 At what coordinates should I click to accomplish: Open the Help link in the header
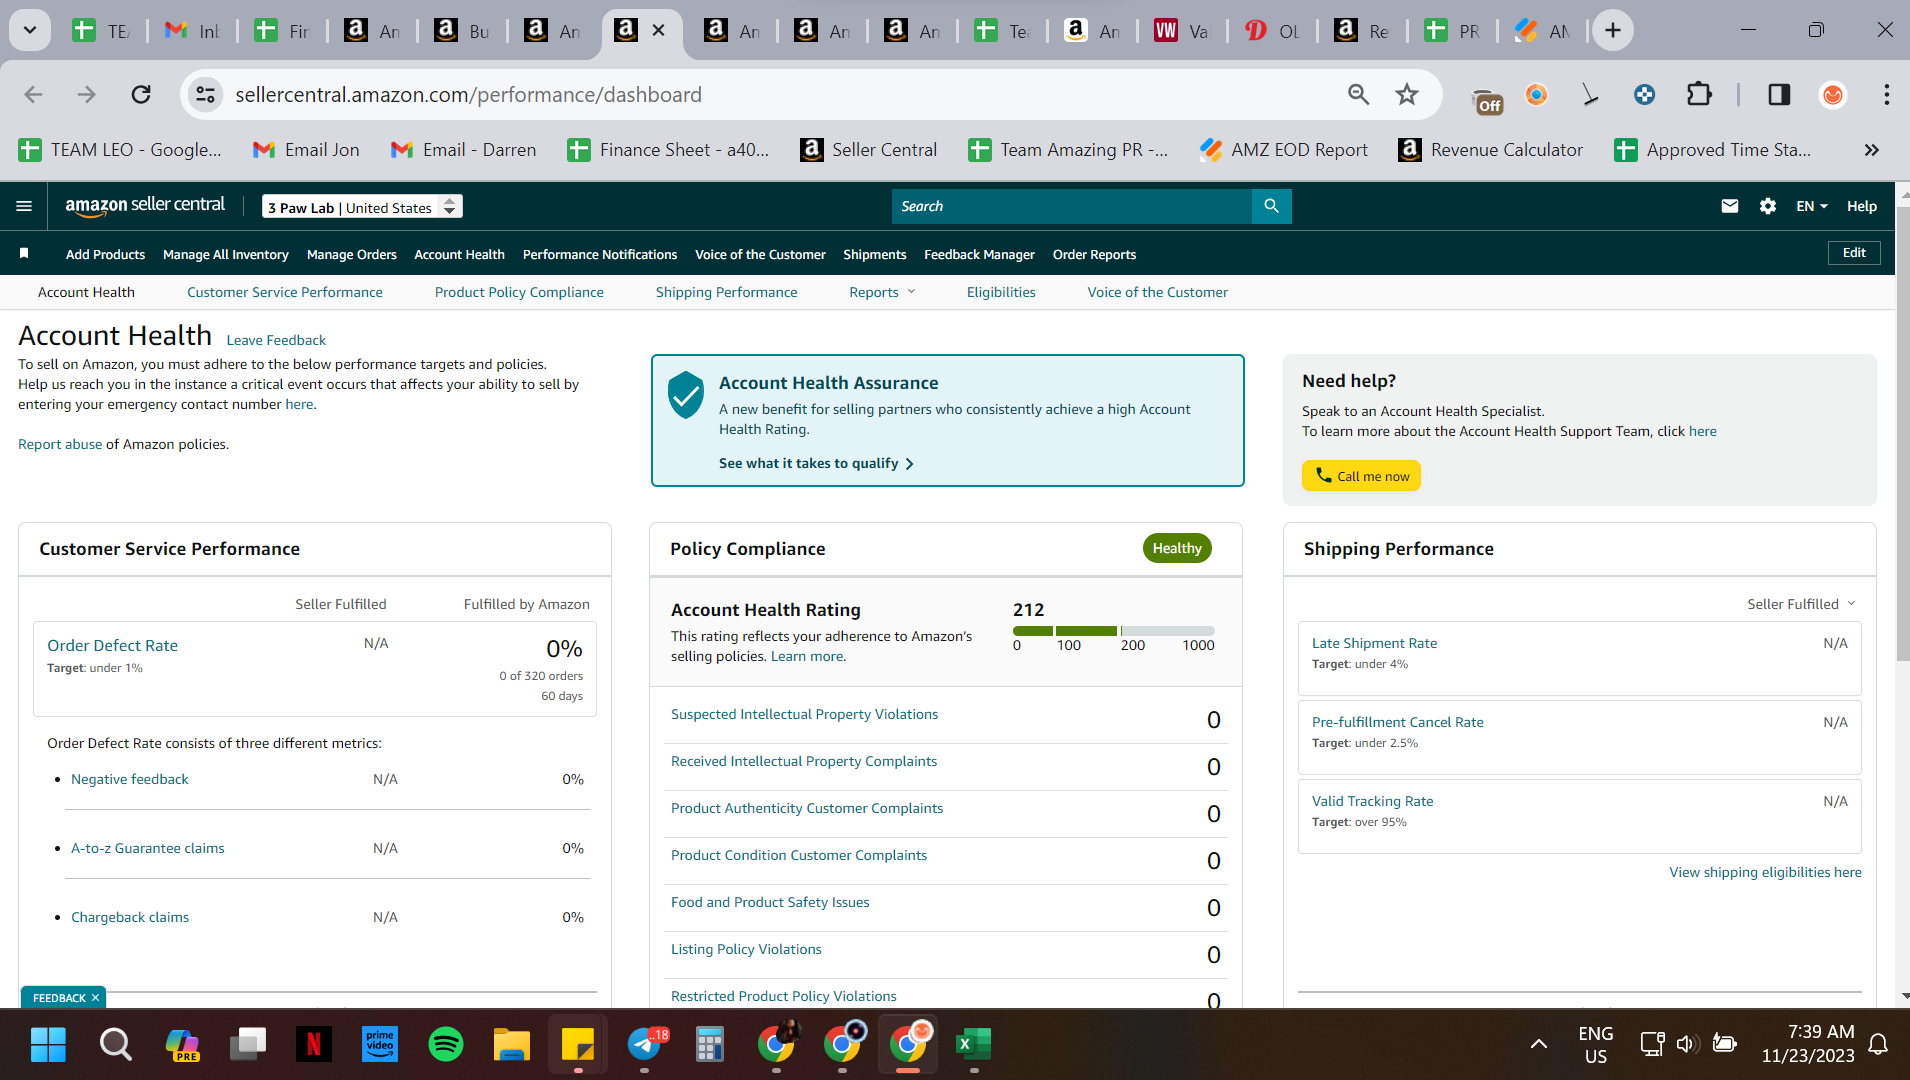pyautogui.click(x=1861, y=206)
